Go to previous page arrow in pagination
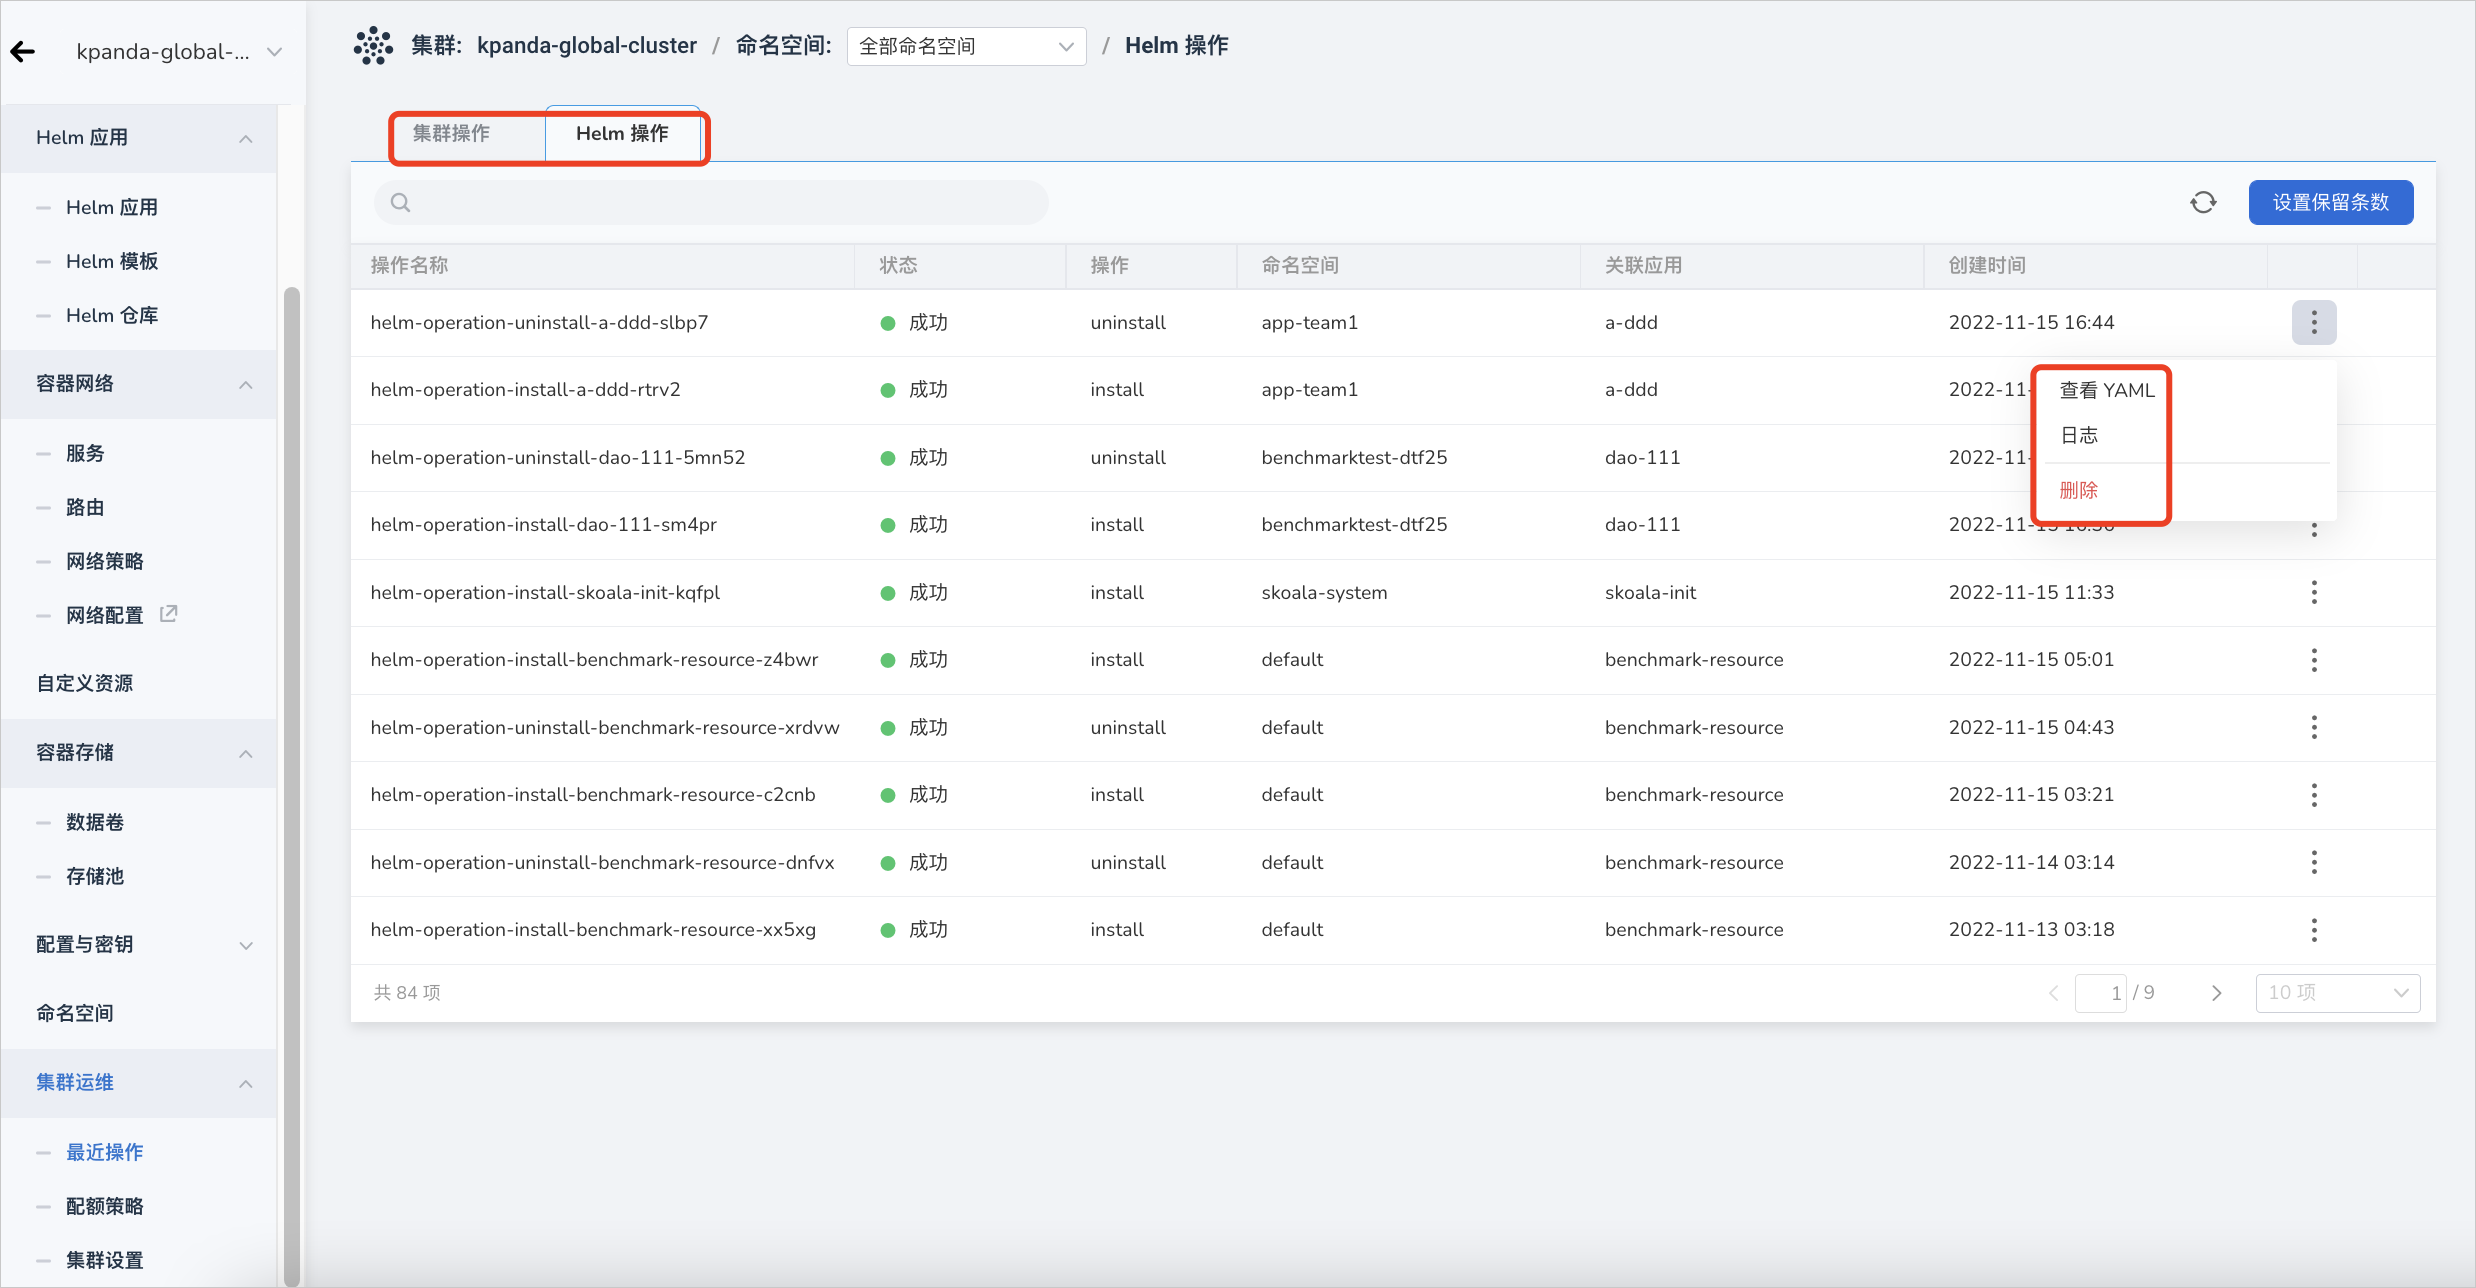 [x=2053, y=993]
